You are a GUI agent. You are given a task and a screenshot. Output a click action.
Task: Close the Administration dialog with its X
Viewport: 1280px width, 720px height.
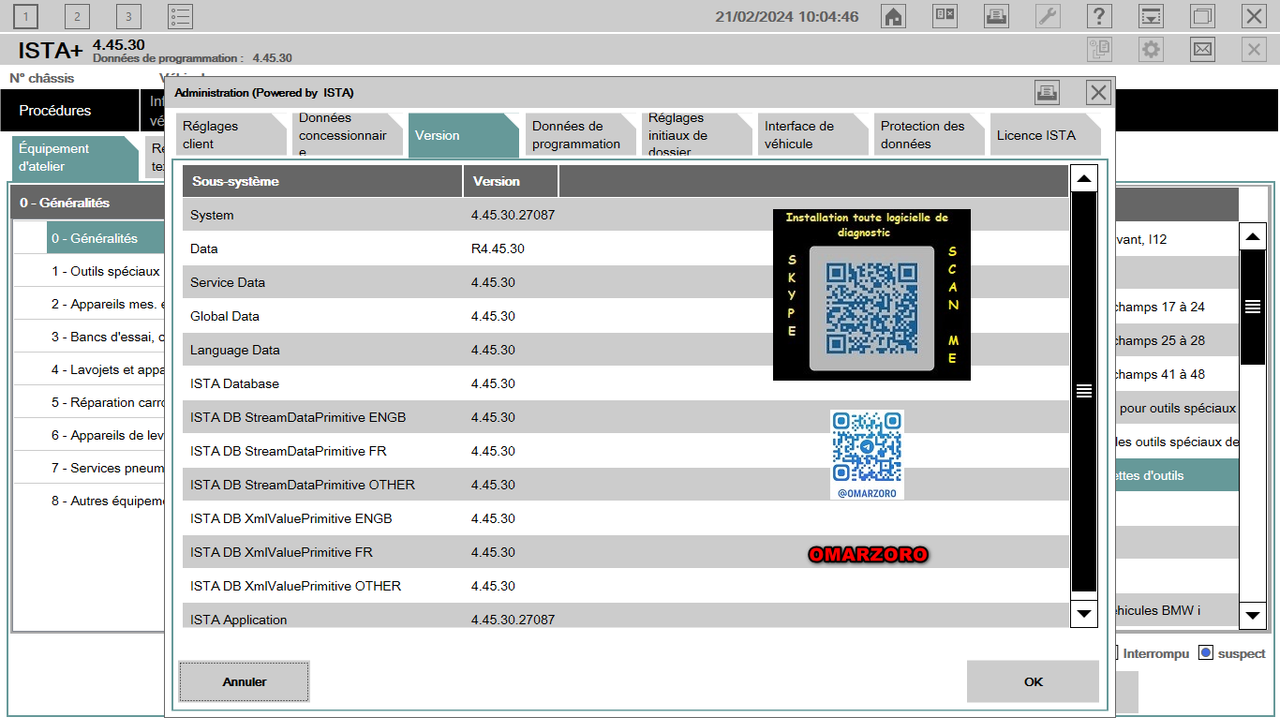(x=1099, y=93)
